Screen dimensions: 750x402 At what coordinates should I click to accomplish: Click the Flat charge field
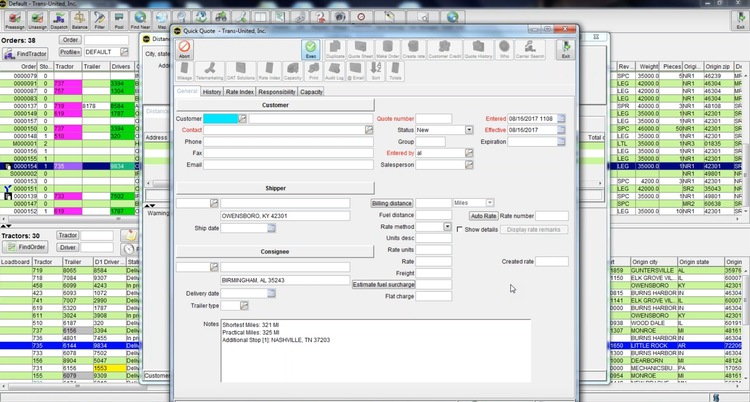pos(433,296)
